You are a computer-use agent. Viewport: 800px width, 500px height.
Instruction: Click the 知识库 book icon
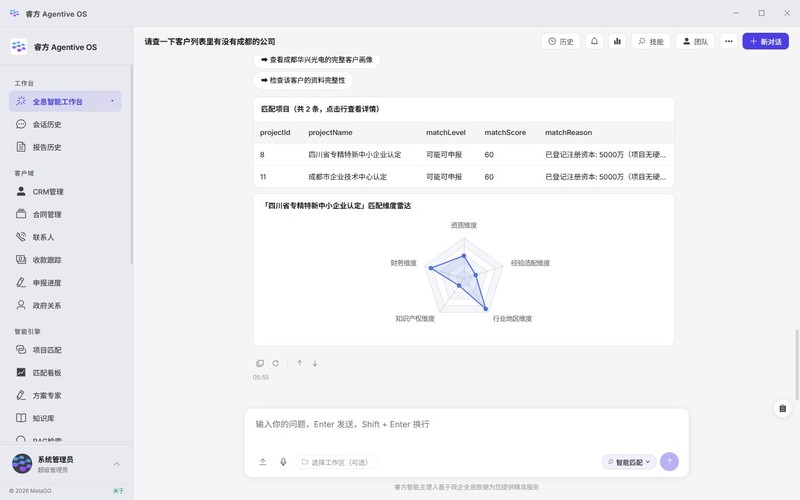pyautogui.click(x=21, y=418)
